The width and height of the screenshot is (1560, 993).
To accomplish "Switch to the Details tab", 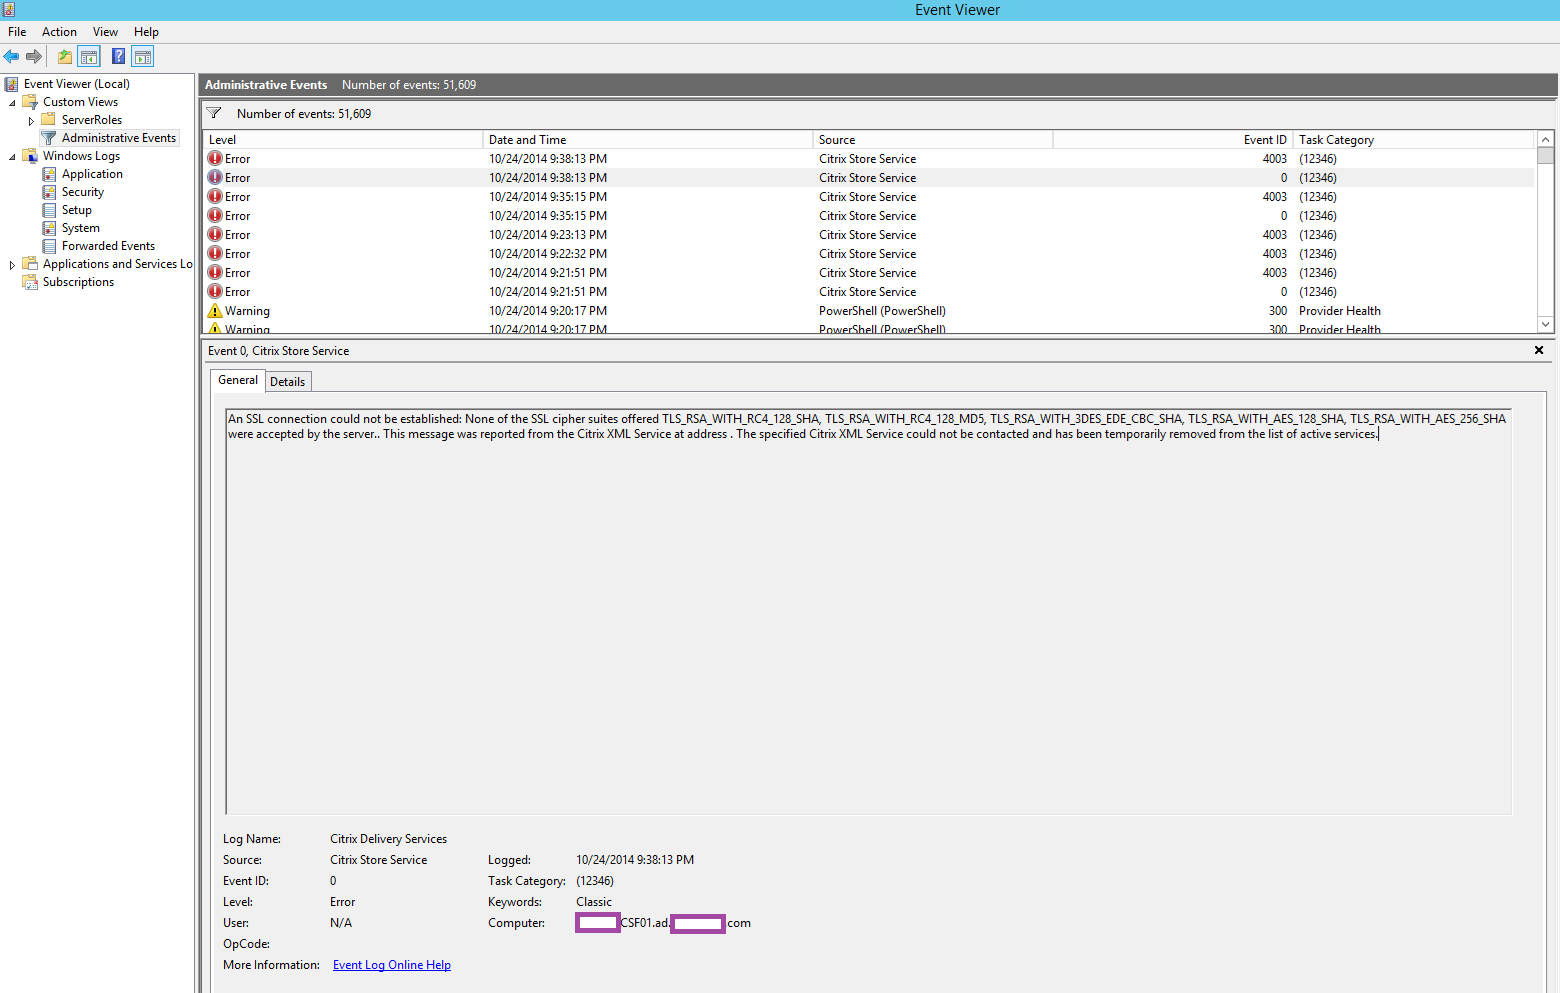I will pos(288,381).
